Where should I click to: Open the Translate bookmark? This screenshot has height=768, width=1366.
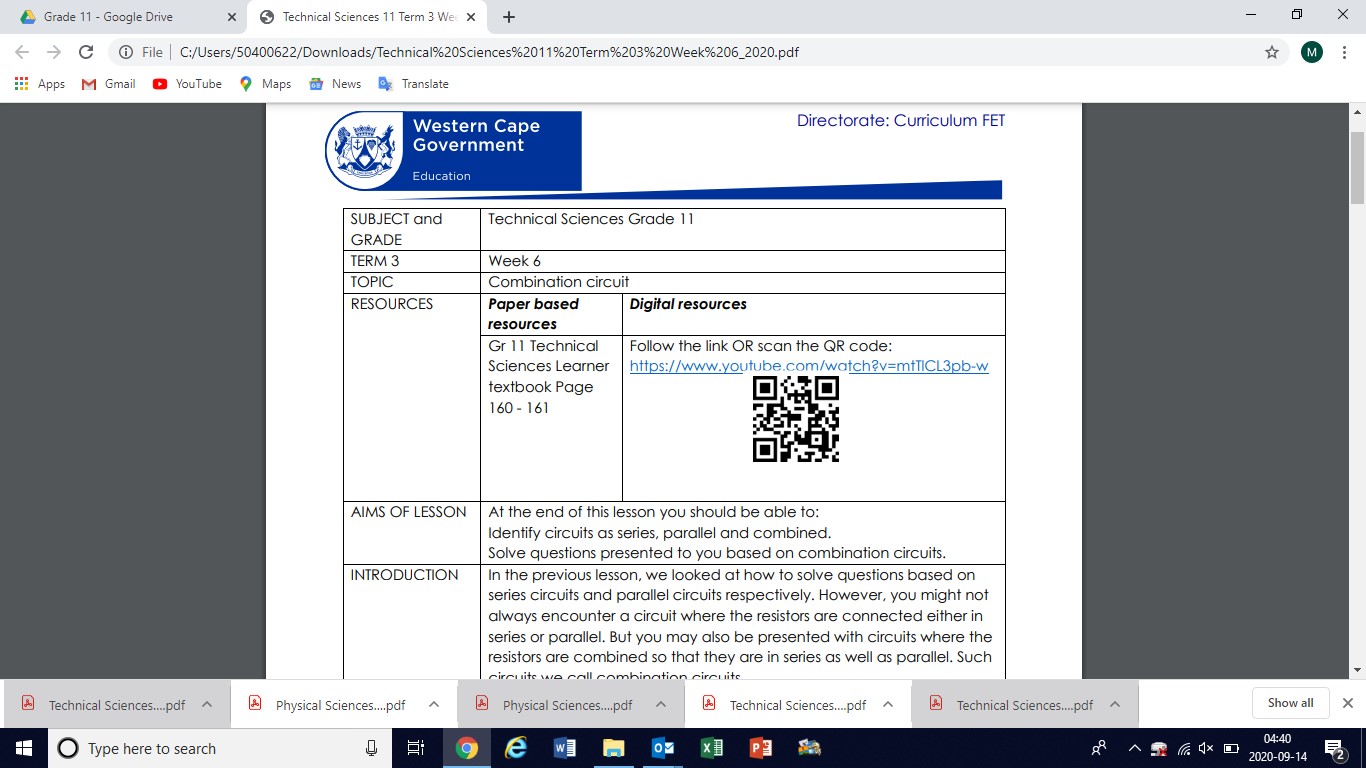pyautogui.click(x=413, y=84)
